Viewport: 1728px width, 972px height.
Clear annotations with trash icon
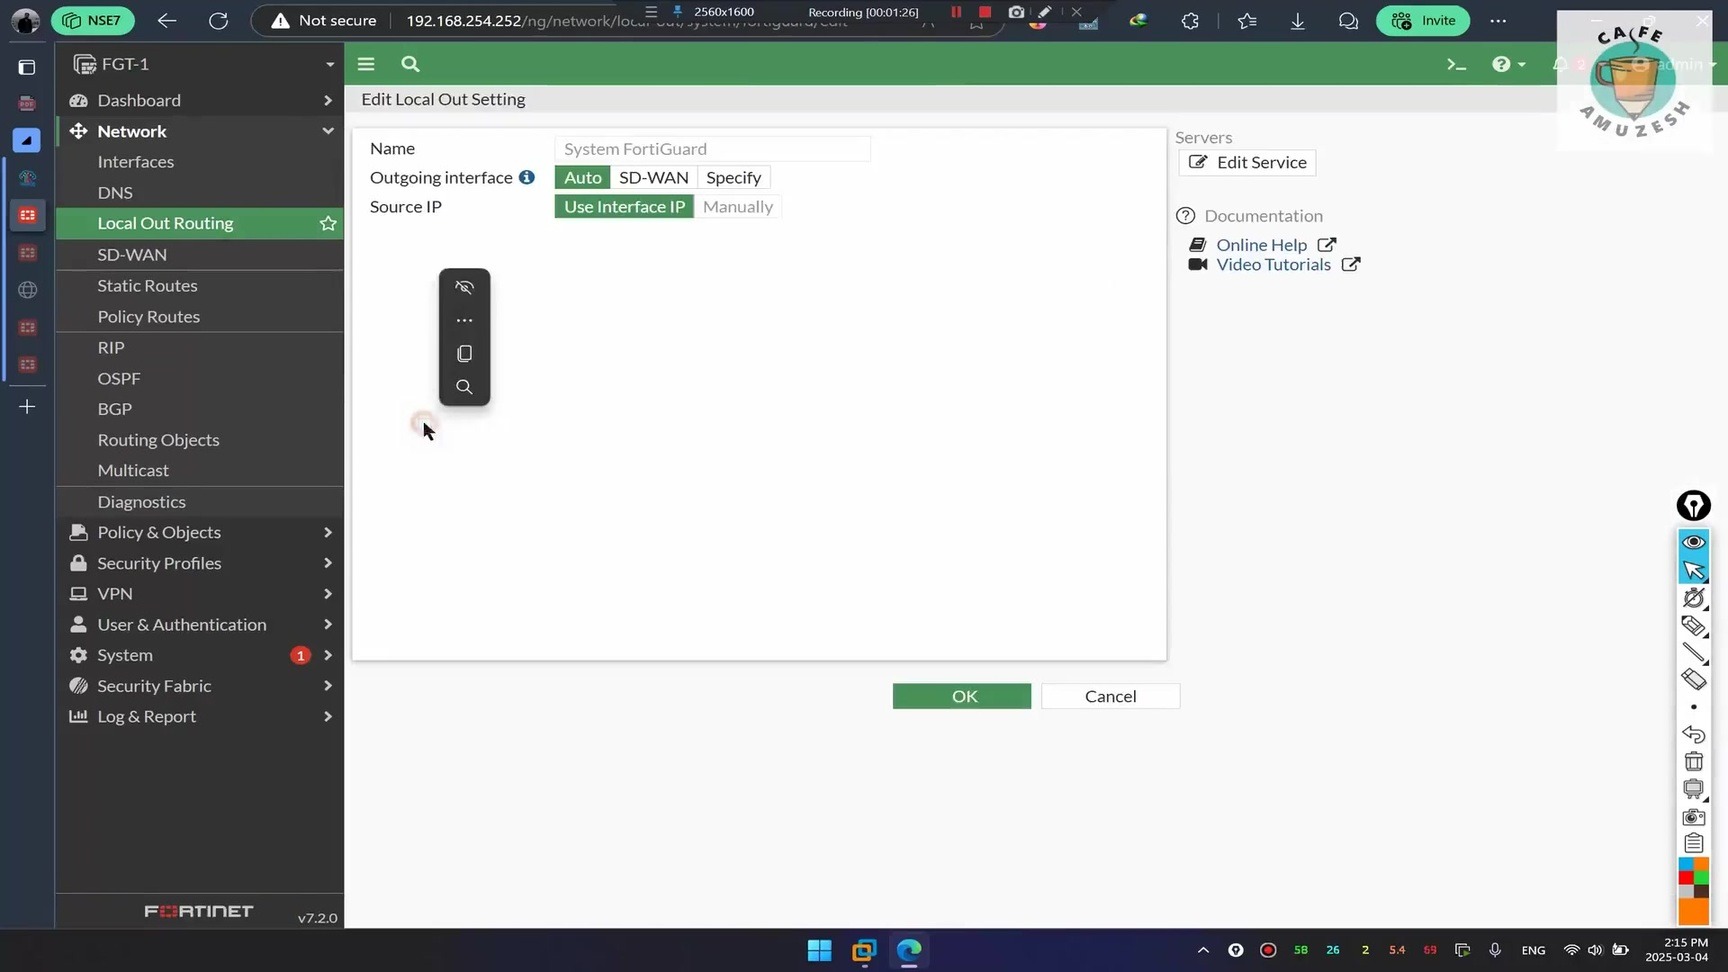click(1693, 762)
